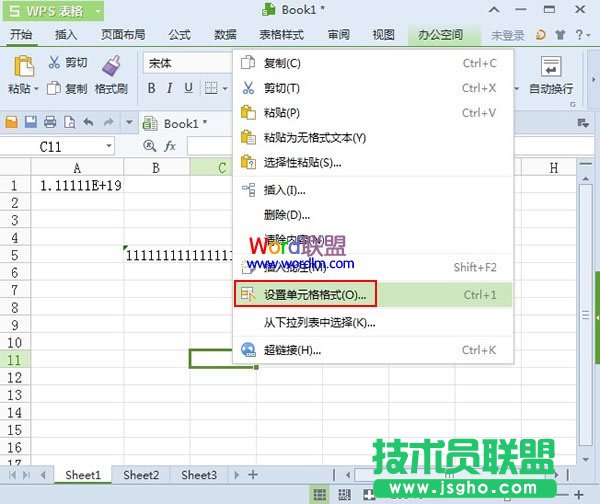Select the Format Painter brush icon
Viewport: 600px width, 504px height.
point(111,65)
